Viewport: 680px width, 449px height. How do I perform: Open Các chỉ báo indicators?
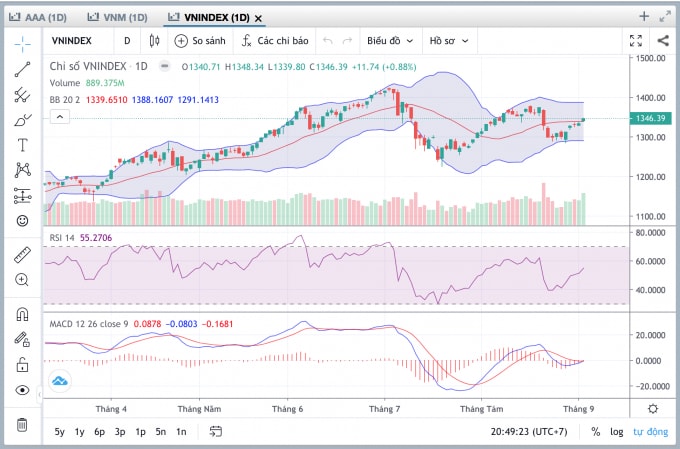coord(275,41)
